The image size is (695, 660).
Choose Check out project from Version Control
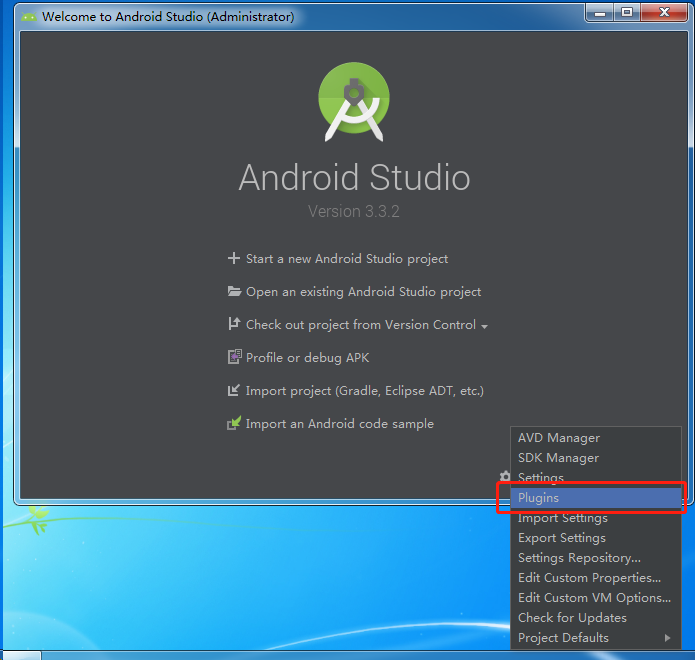(x=361, y=324)
